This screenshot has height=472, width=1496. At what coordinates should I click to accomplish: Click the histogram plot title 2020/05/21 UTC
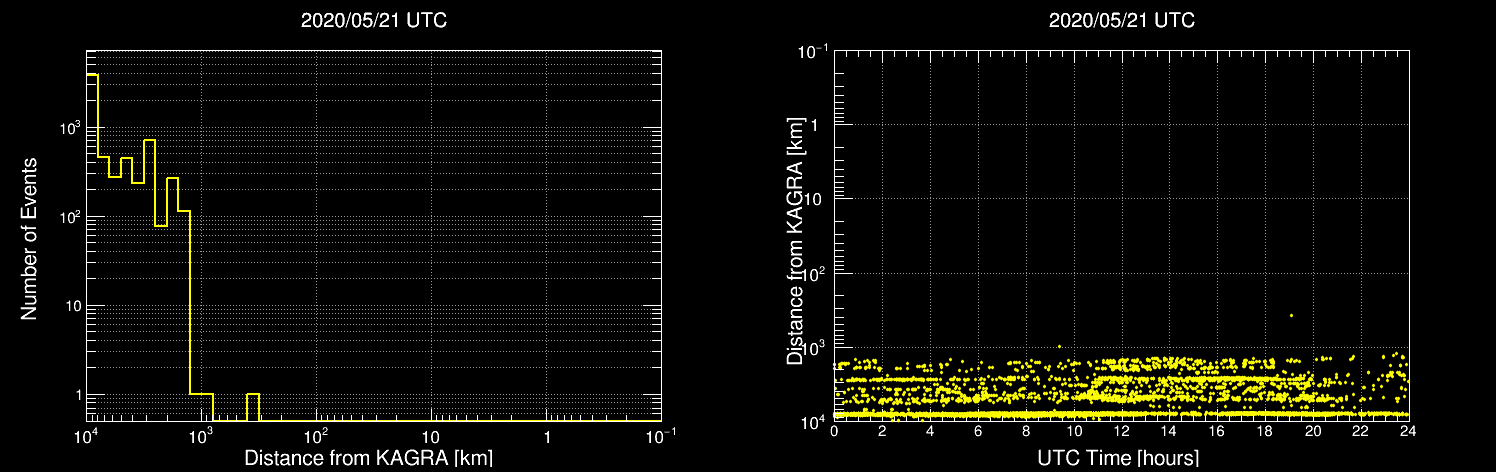coord(373,21)
